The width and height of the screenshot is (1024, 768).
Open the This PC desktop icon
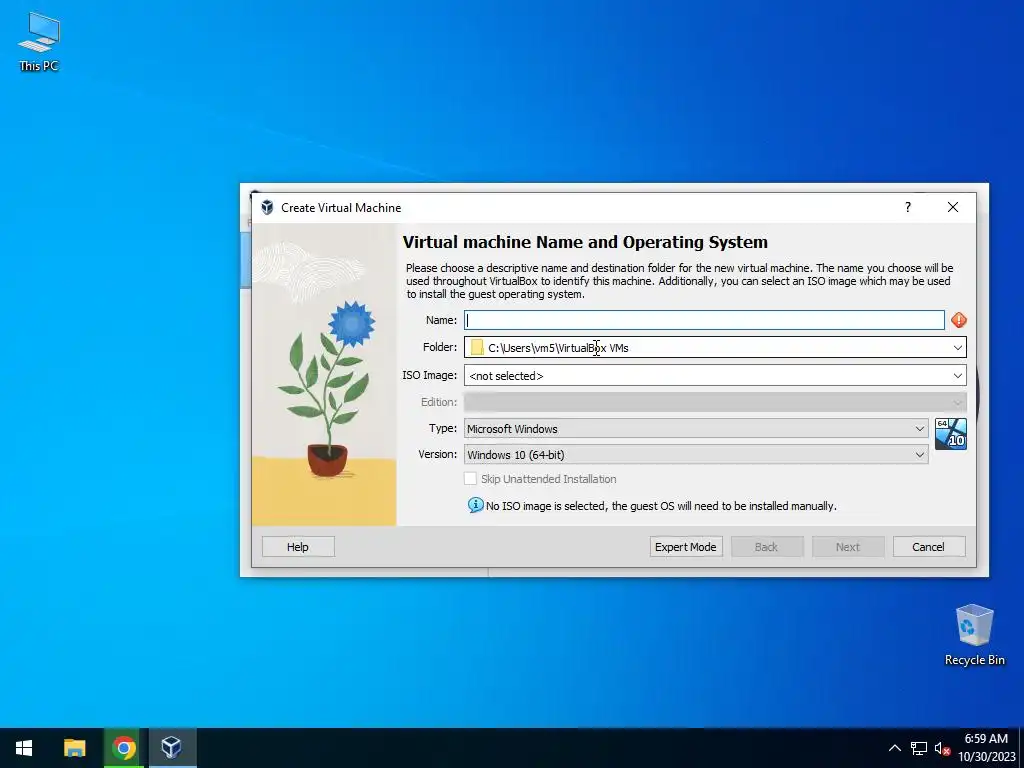pyautogui.click(x=39, y=42)
